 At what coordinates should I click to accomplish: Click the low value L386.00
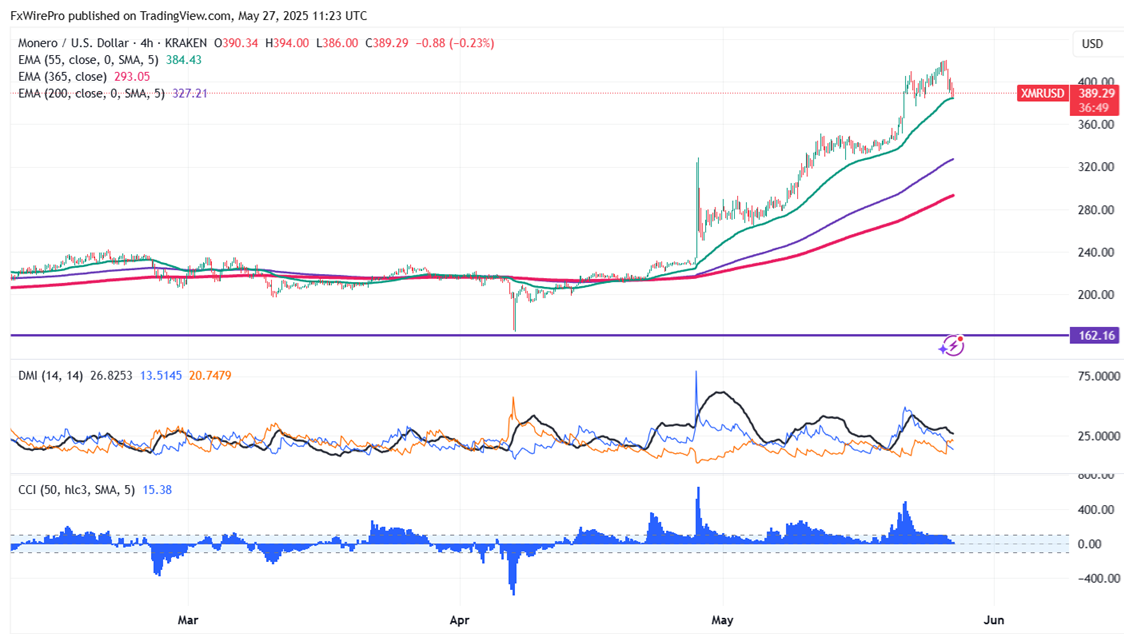point(337,43)
